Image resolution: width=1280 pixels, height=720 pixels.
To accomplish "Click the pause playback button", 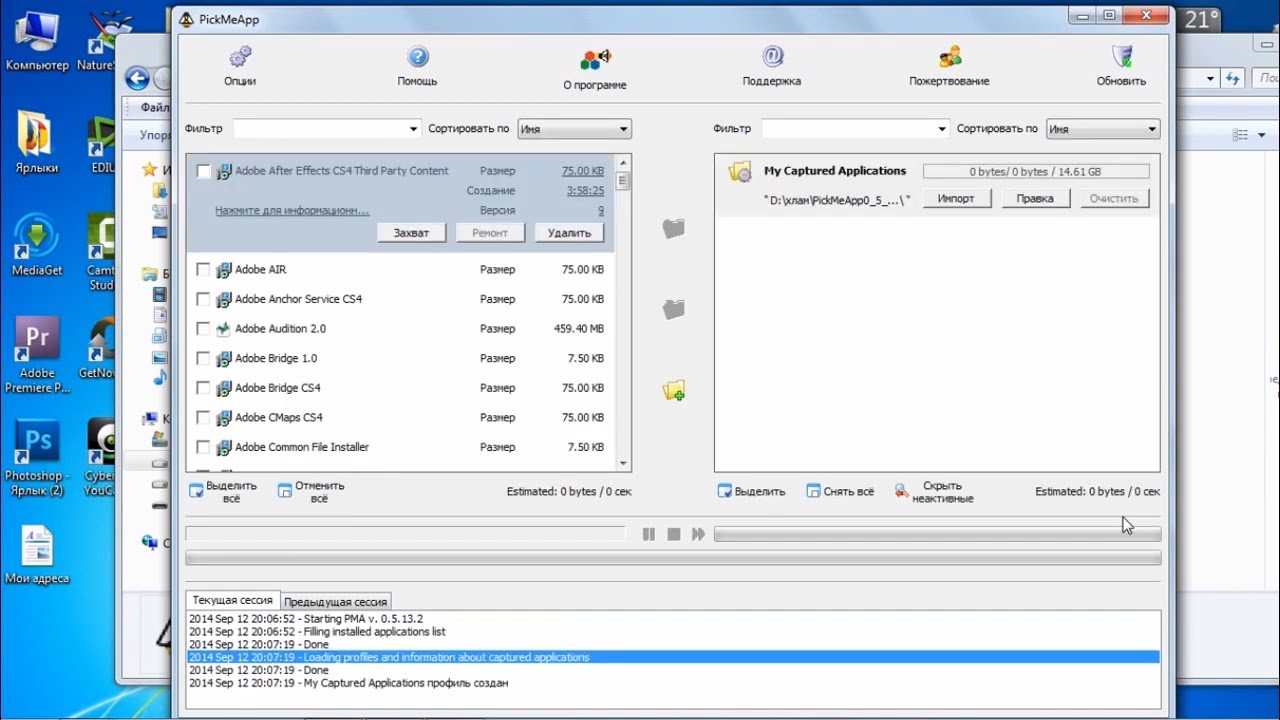I will 649,535.
